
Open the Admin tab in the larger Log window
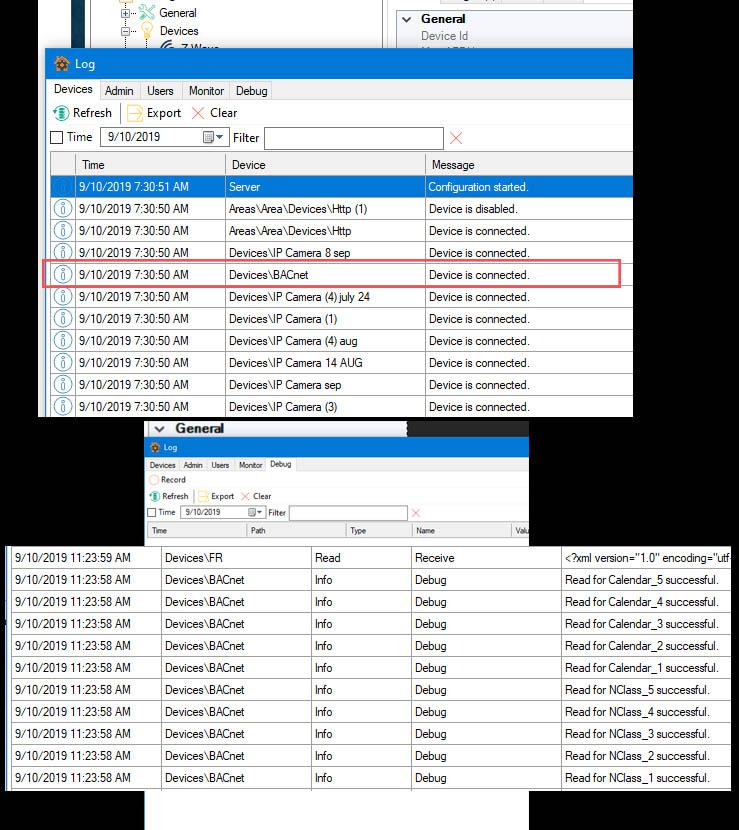click(119, 91)
